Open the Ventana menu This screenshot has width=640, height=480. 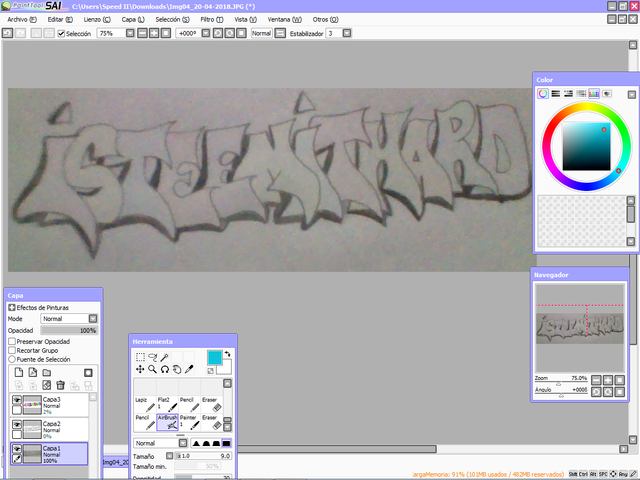click(x=284, y=19)
